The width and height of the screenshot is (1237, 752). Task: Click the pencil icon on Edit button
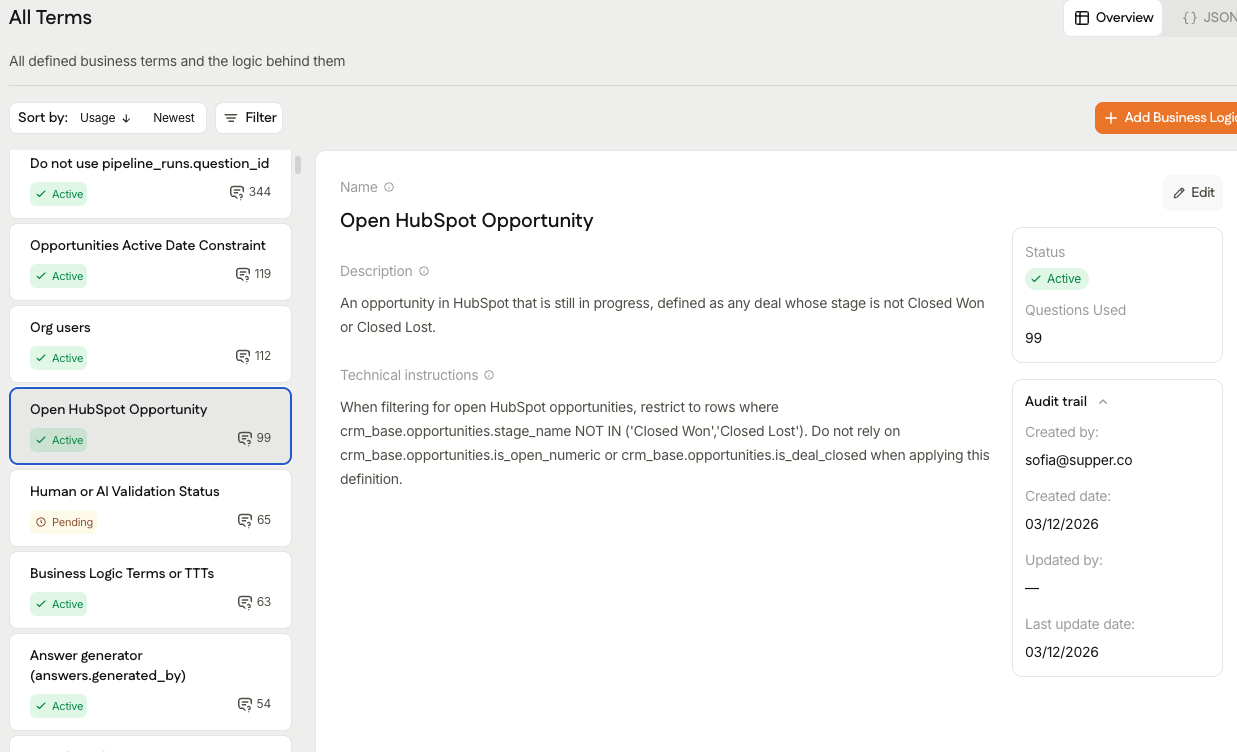(x=1179, y=193)
